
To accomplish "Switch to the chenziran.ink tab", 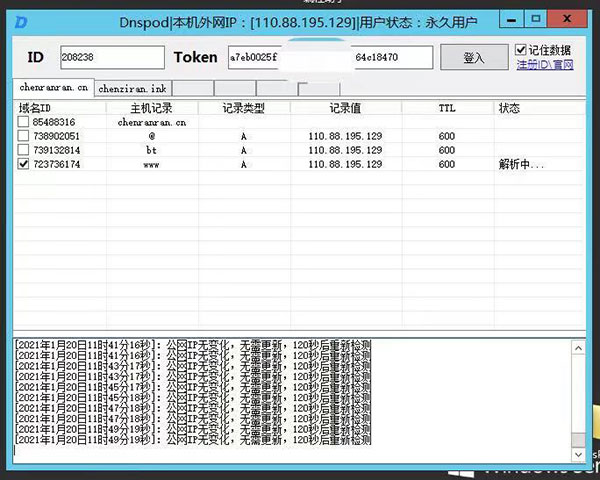I will point(132,89).
